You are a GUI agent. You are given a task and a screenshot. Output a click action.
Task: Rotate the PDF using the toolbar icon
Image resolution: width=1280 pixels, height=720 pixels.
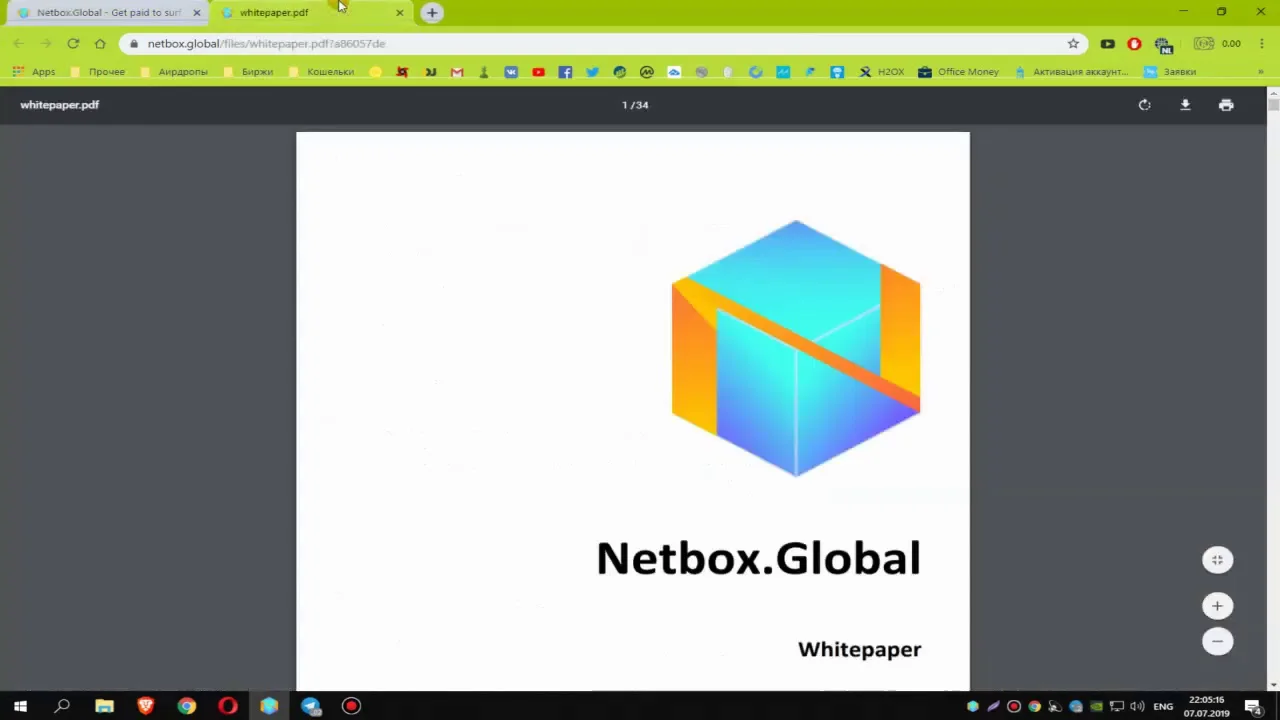(x=1144, y=105)
